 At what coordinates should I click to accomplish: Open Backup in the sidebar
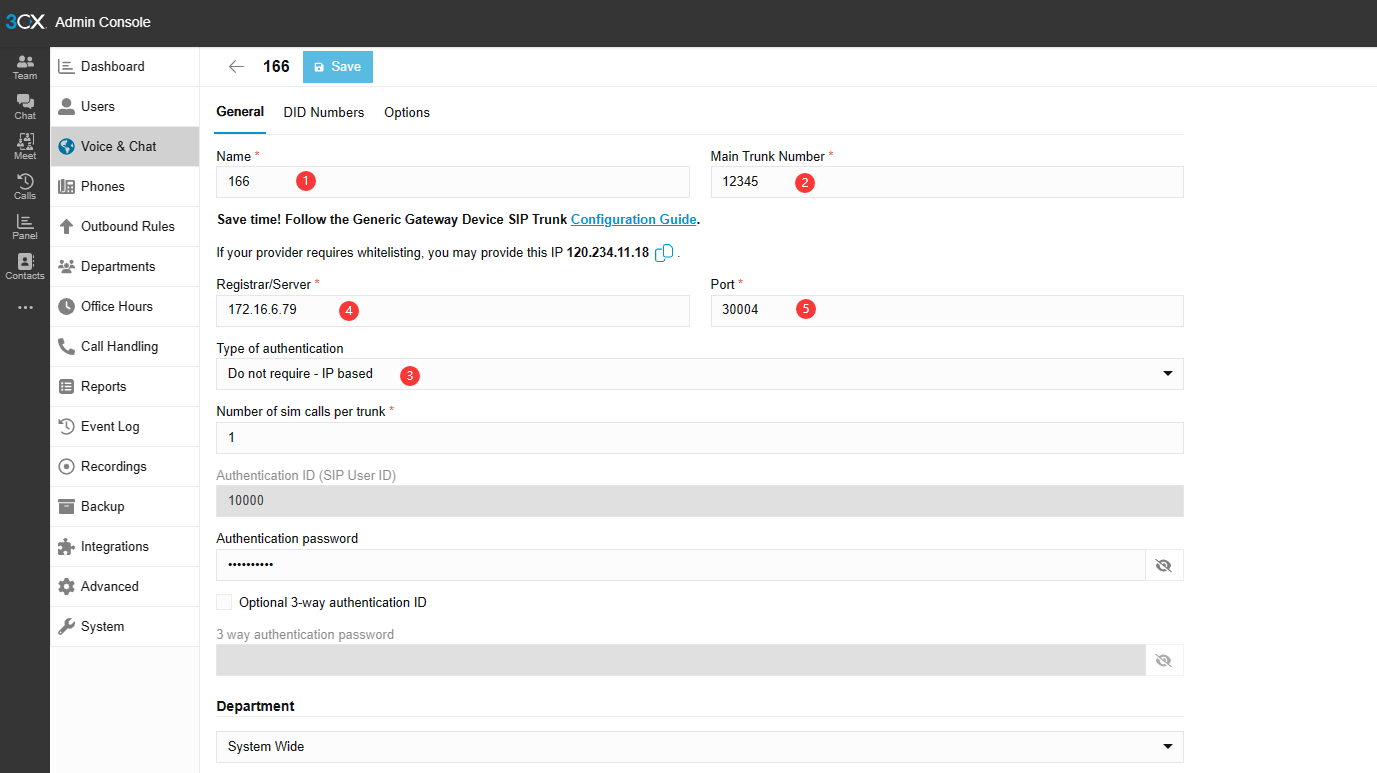pos(125,507)
